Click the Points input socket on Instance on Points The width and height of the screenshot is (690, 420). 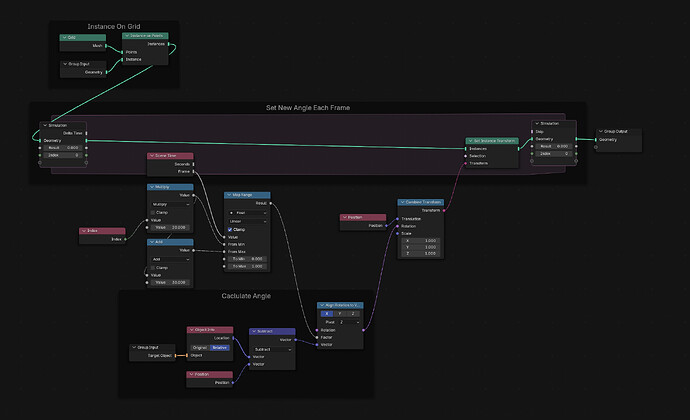point(122,52)
